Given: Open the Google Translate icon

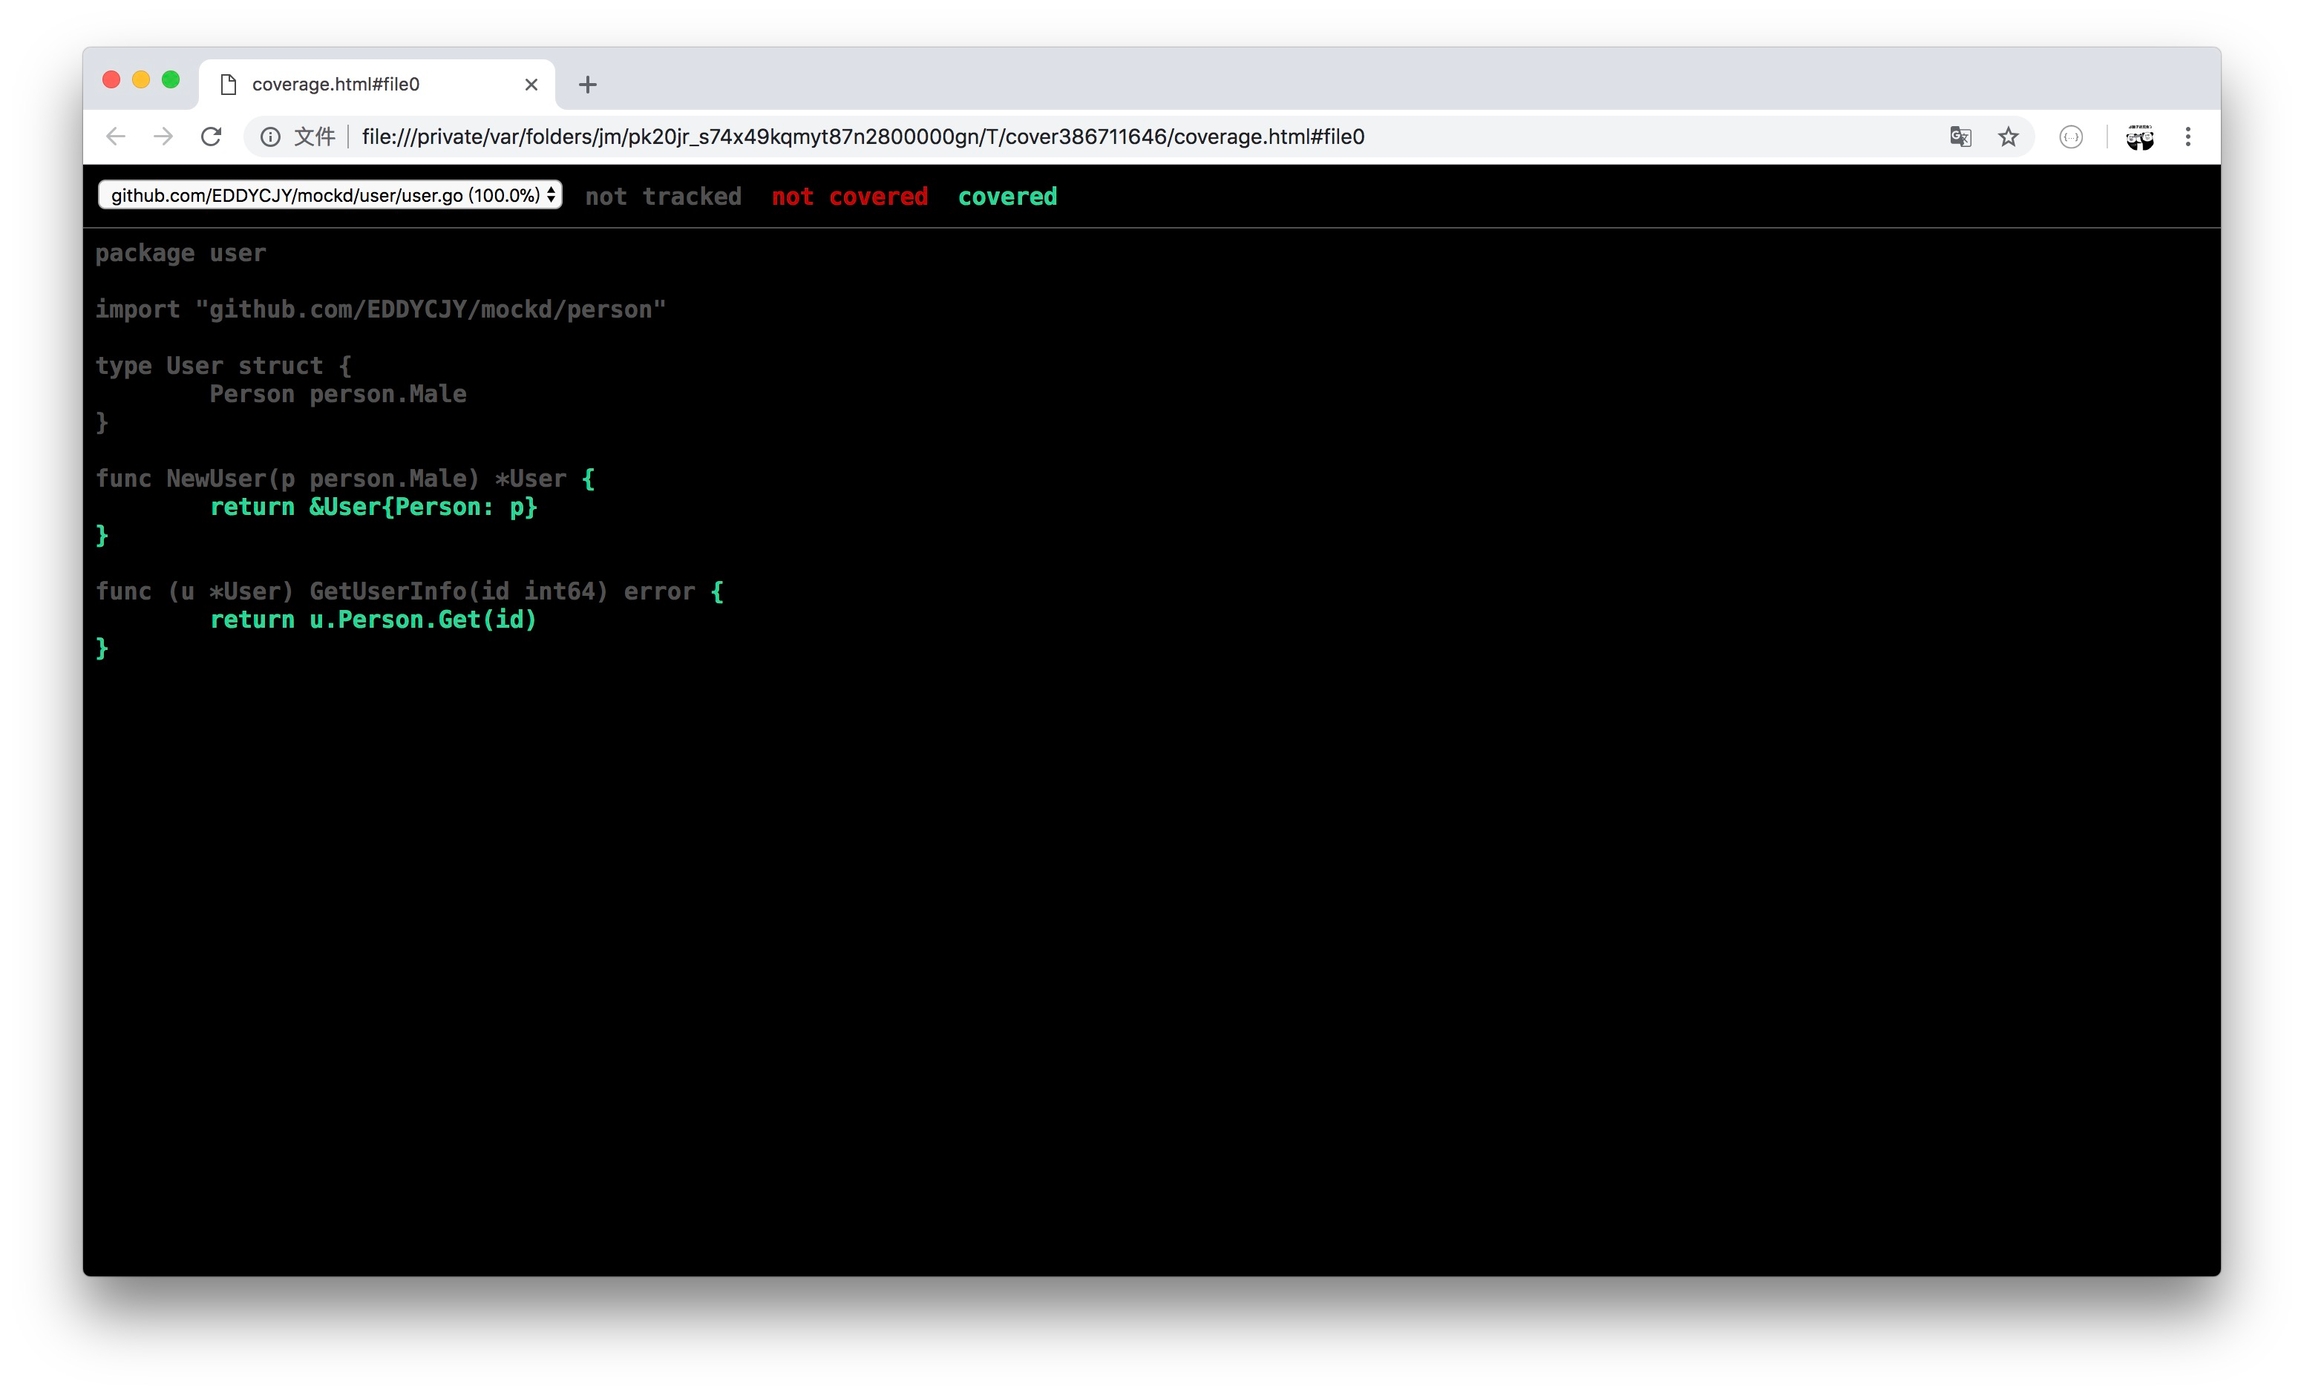Looking at the screenshot, I should pos(1960,137).
